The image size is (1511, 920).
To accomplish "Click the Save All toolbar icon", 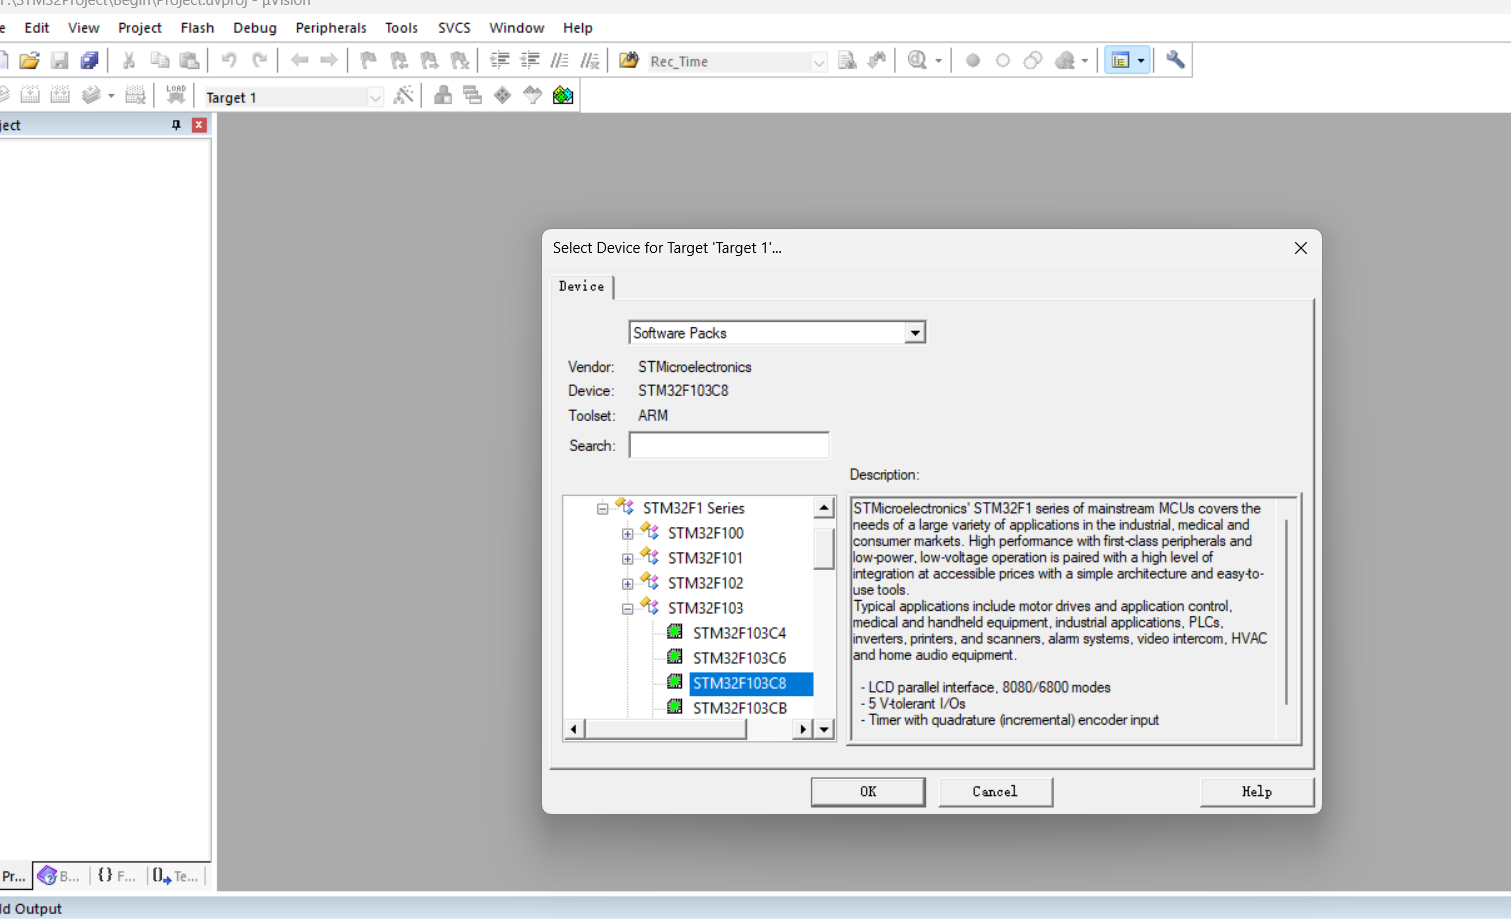I will (x=90, y=61).
